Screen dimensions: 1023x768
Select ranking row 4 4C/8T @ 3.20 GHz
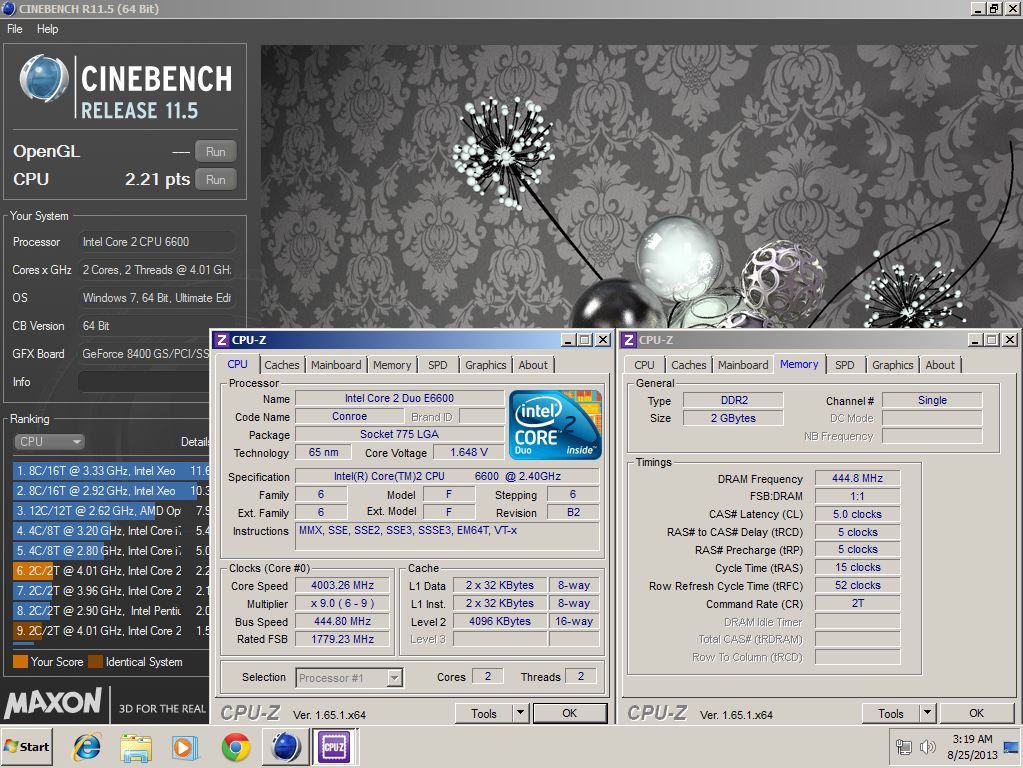pos(112,530)
